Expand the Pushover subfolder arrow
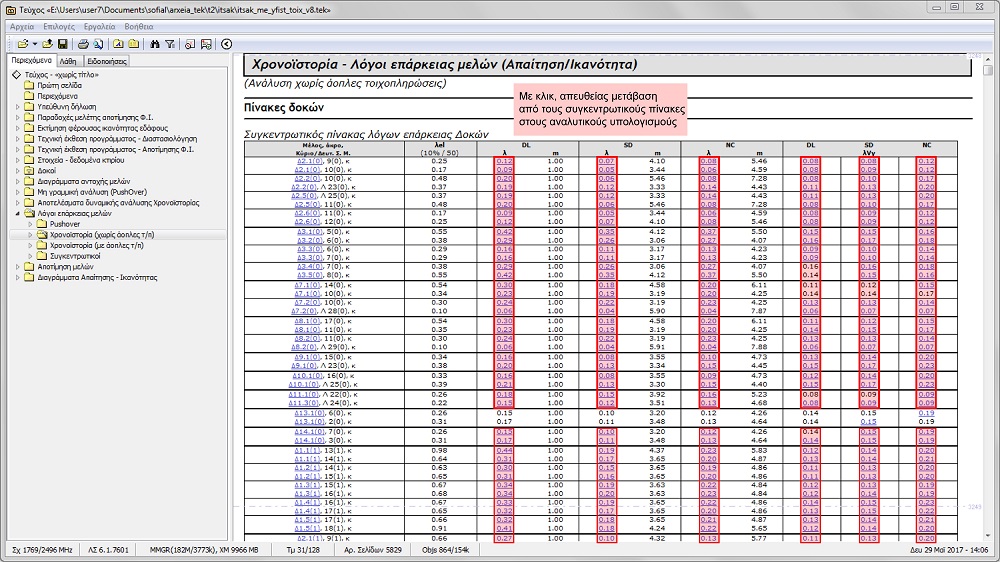 (30, 224)
